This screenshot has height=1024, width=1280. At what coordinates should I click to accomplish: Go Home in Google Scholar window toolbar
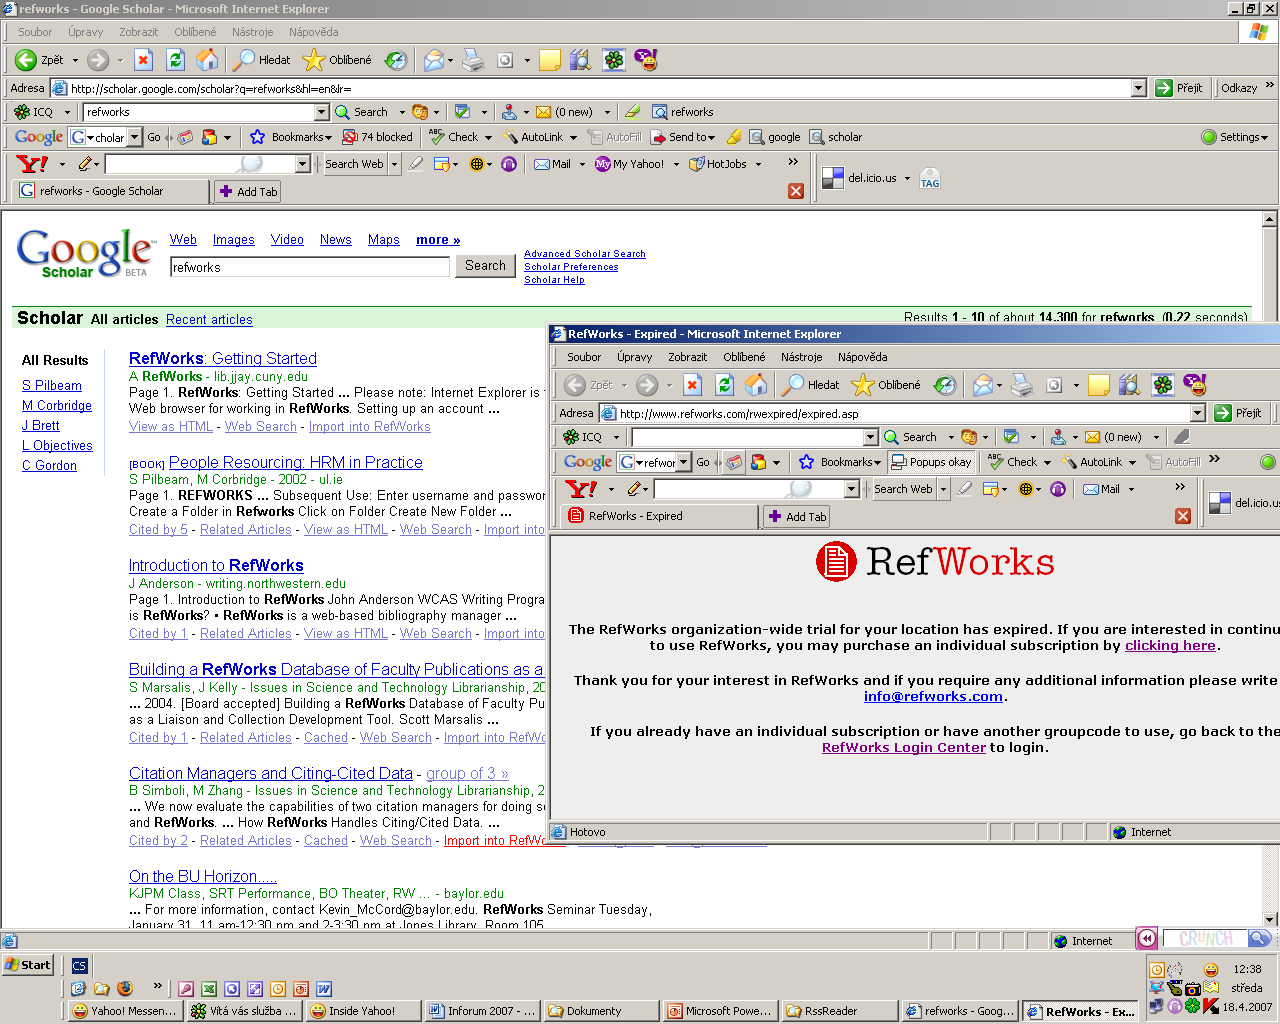coord(207,60)
